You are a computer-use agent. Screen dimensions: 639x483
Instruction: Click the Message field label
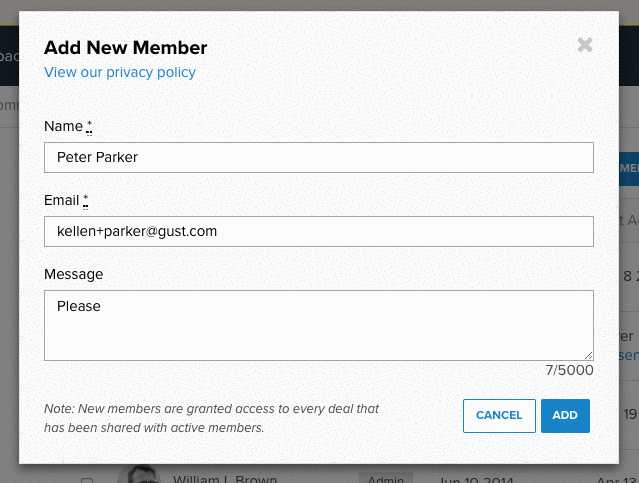73,274
